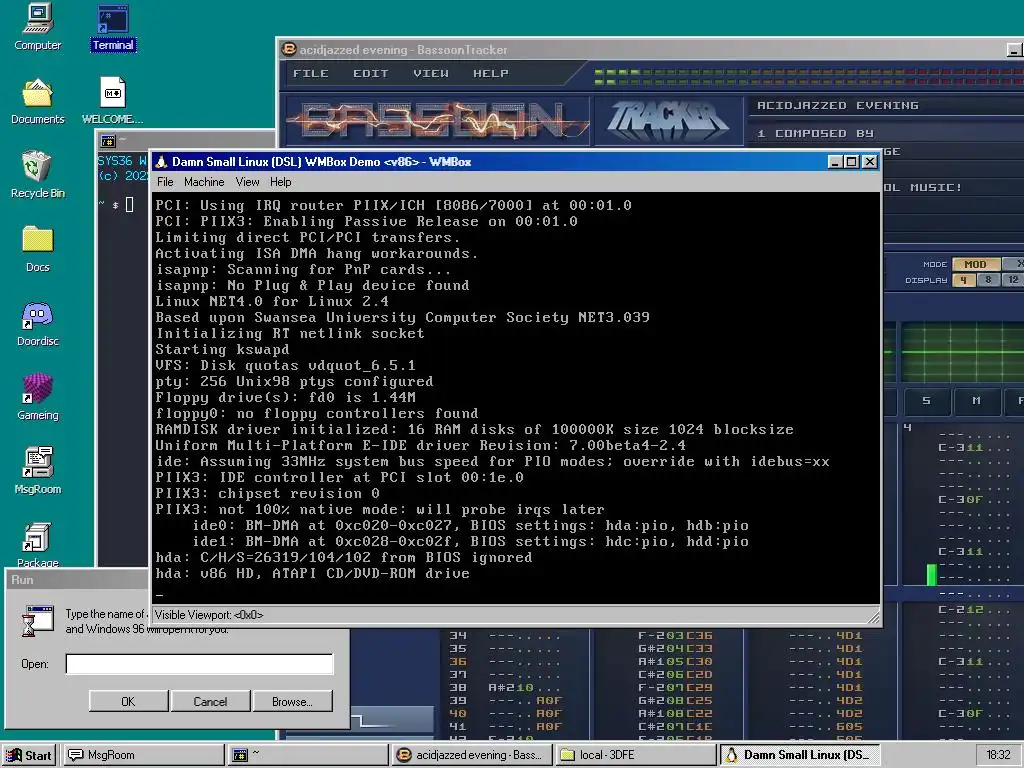This screenshot has height=768, width=1024.
Task: Open BassoonTracker HELP menu
Action: tap(490, 74)
